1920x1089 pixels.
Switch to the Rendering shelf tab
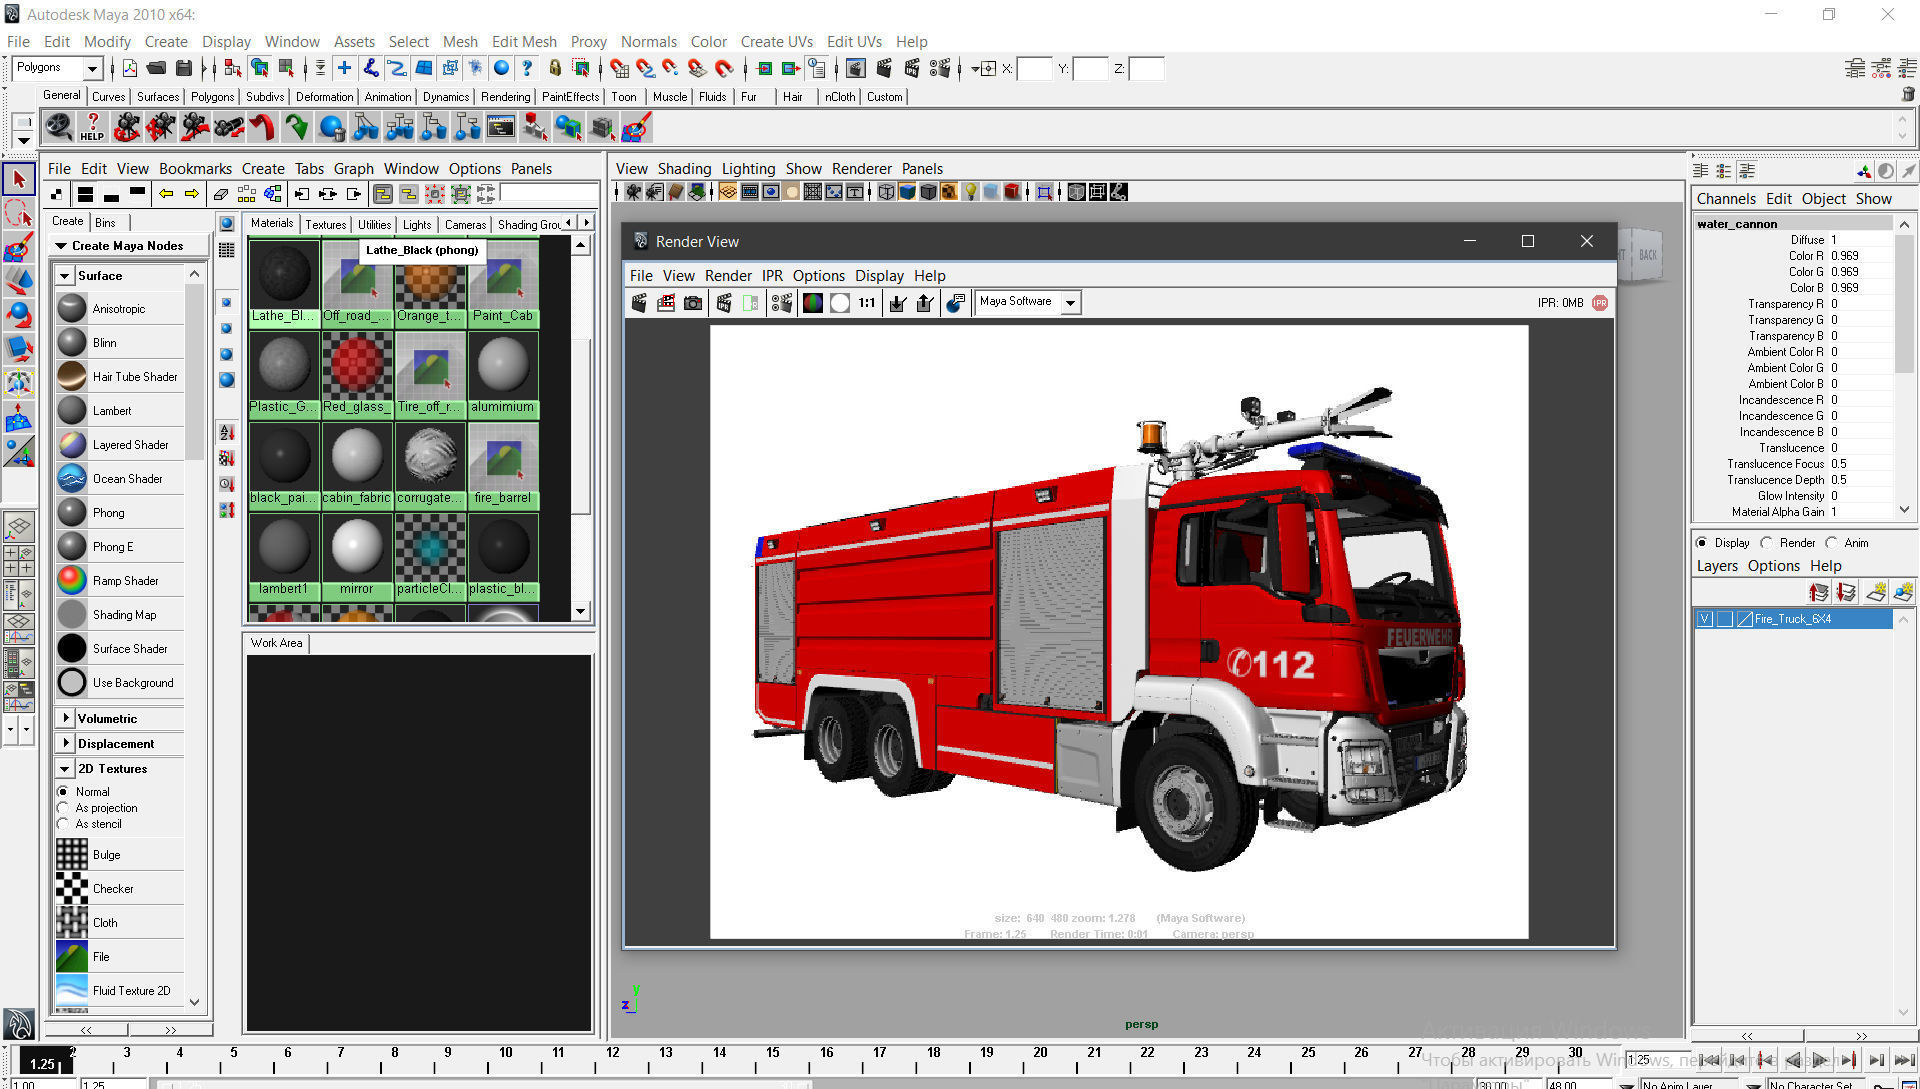point(505,97)
